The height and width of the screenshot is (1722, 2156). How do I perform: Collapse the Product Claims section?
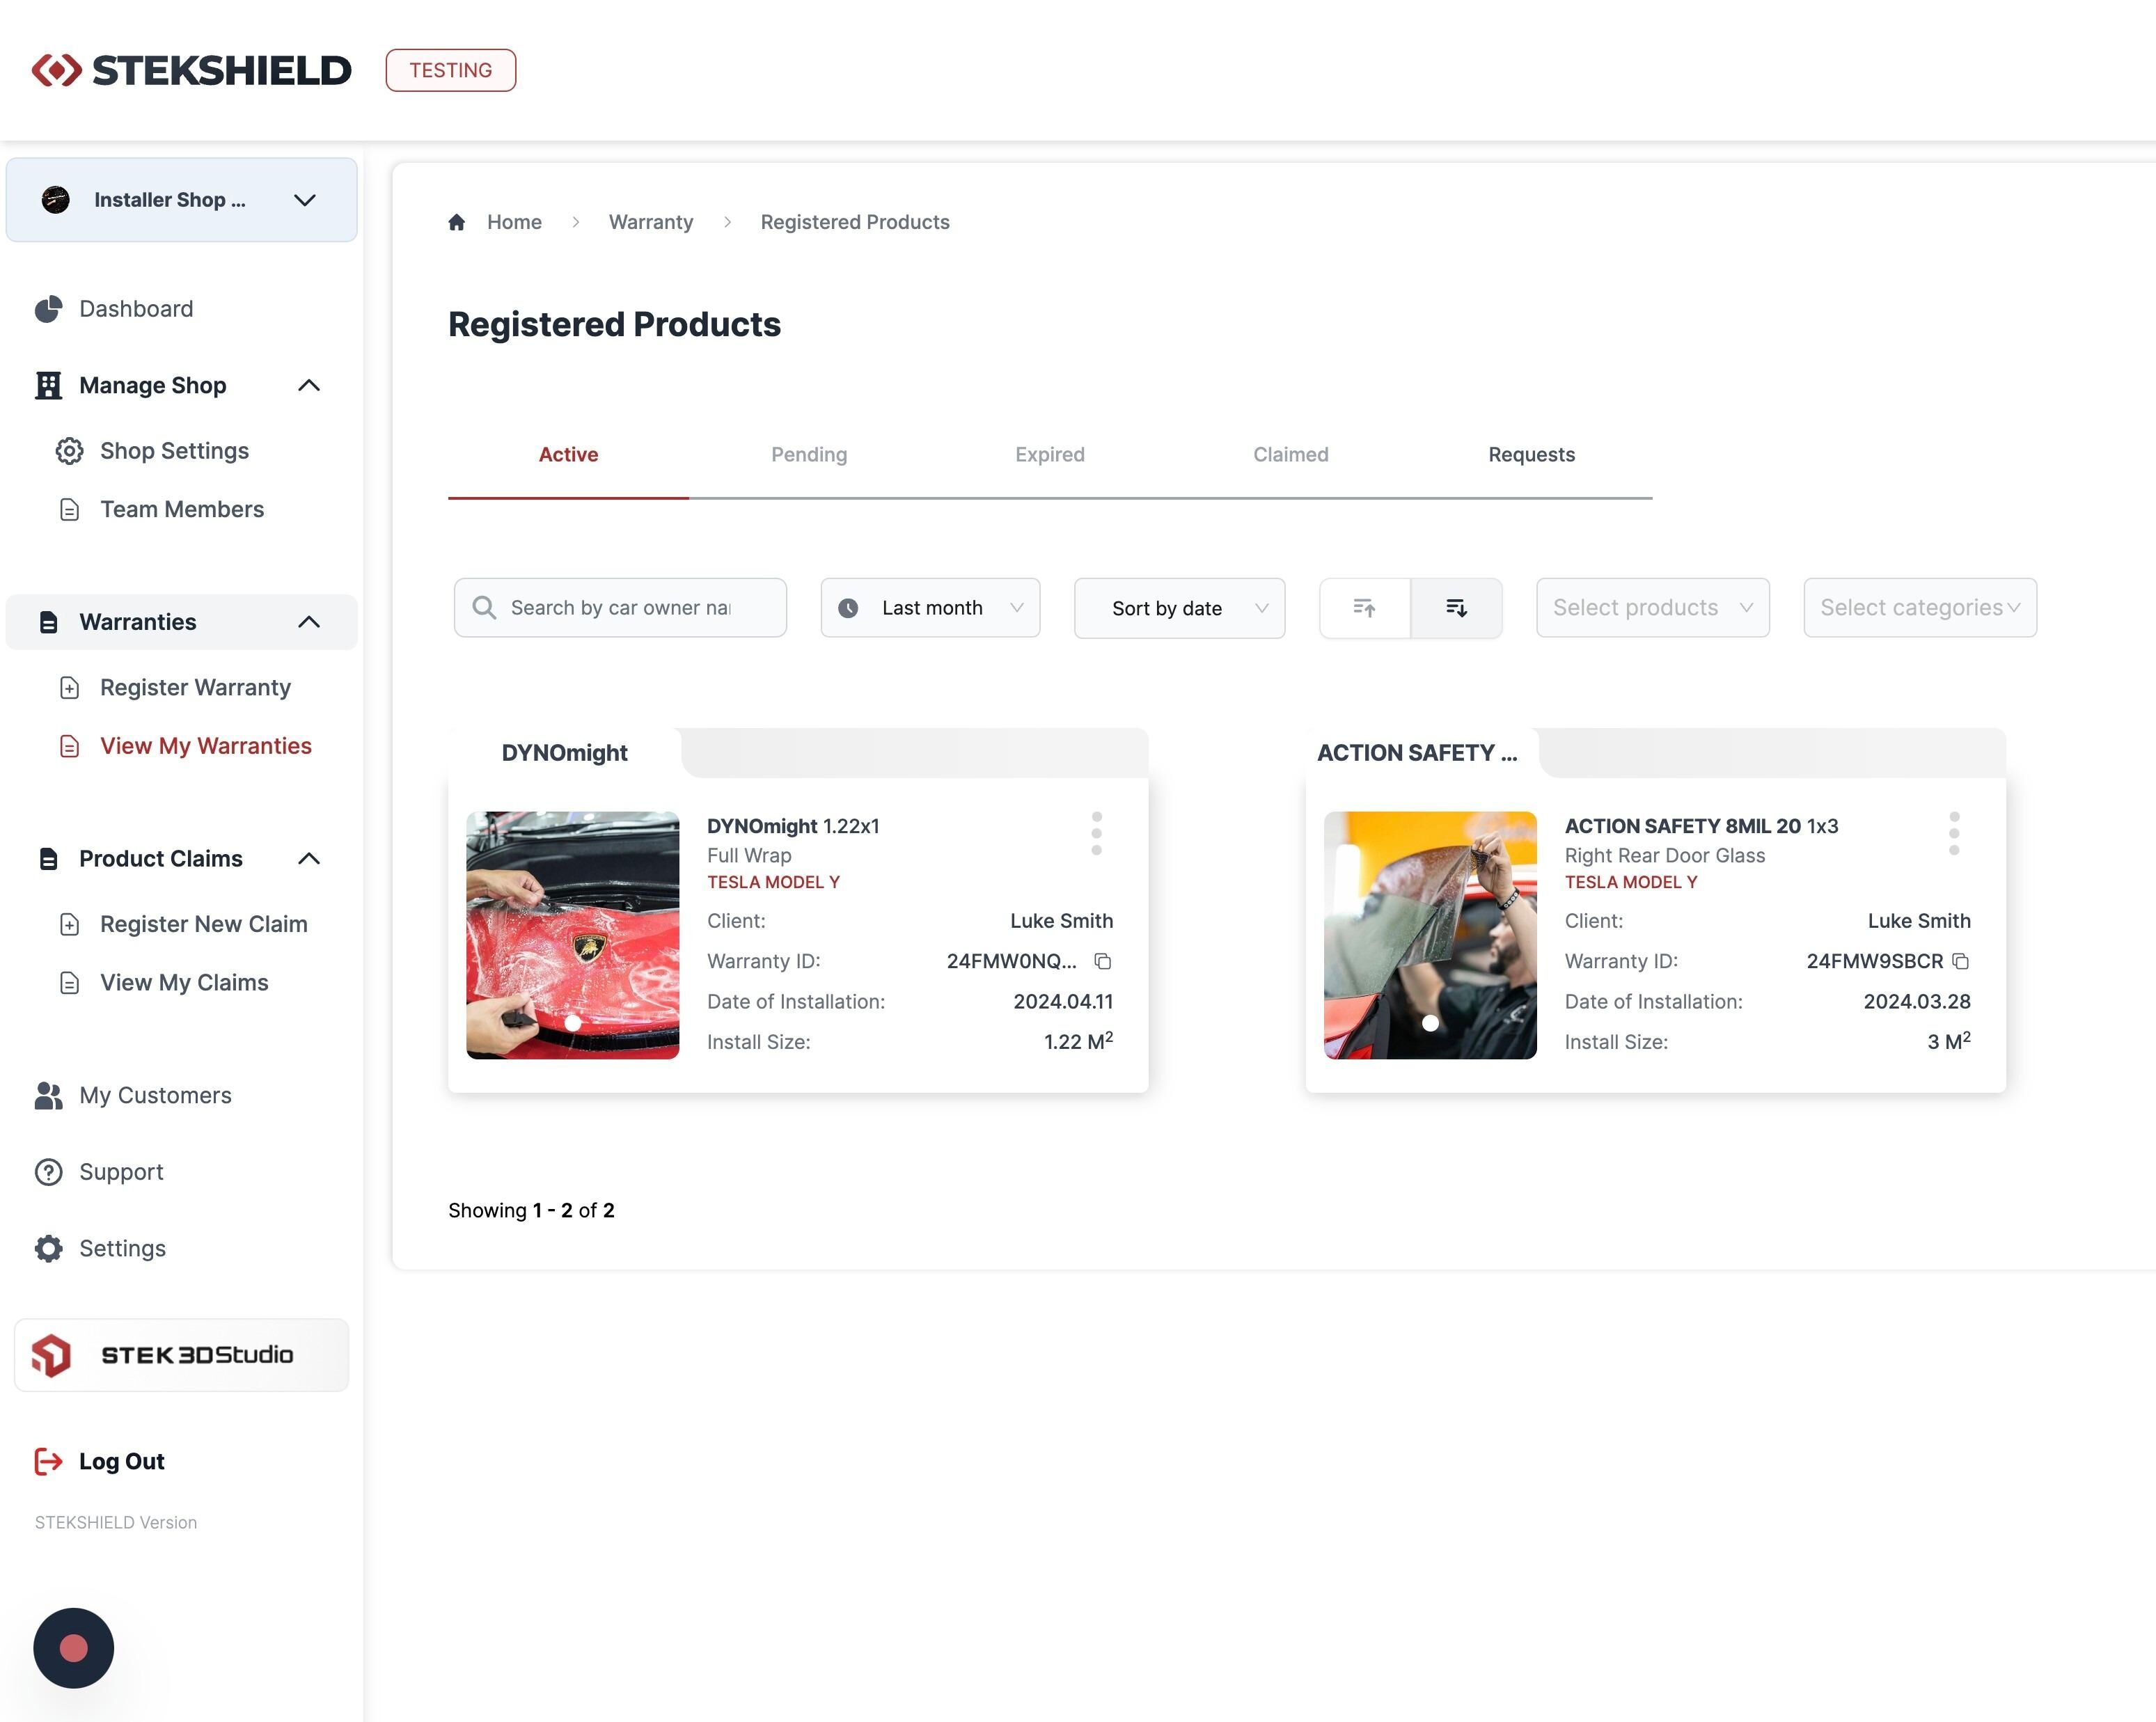[x=309, y=858]
